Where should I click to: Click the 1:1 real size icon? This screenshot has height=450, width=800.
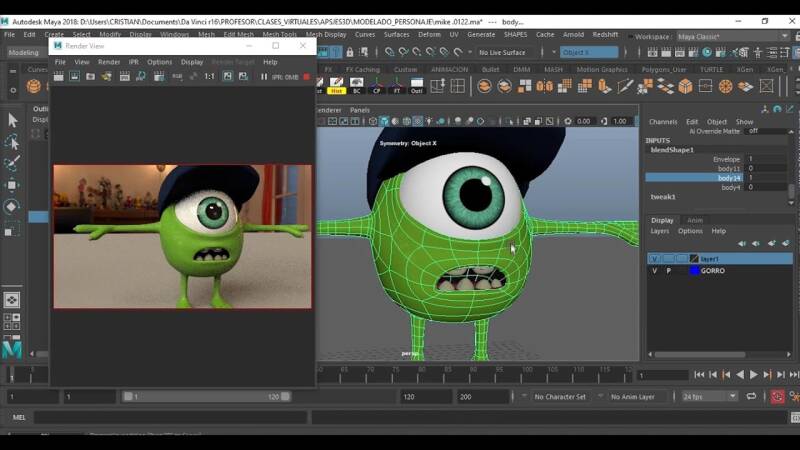point(209,76)
